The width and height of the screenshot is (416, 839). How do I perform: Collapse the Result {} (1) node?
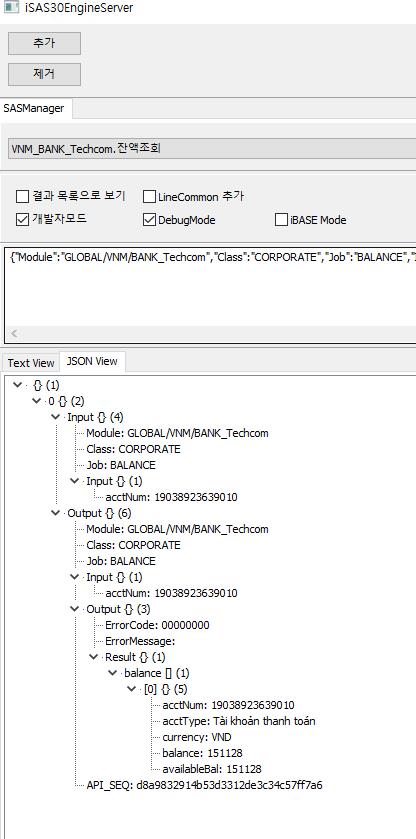pos(94,657)
